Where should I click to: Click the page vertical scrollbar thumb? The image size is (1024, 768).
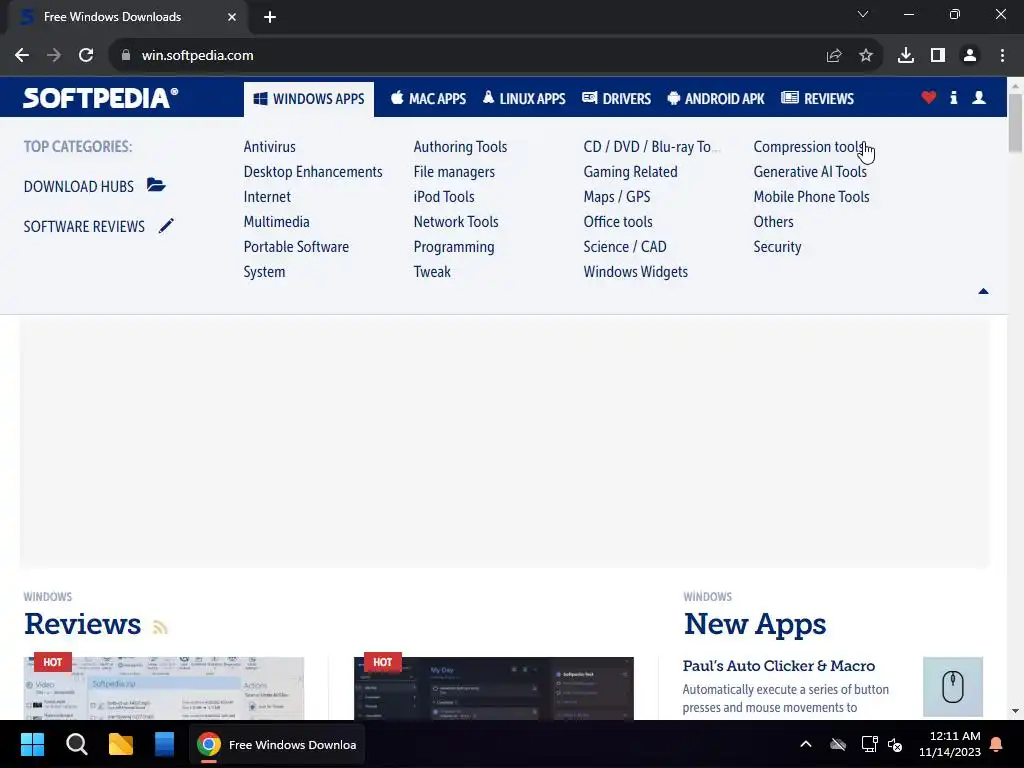pos(1015,122)
